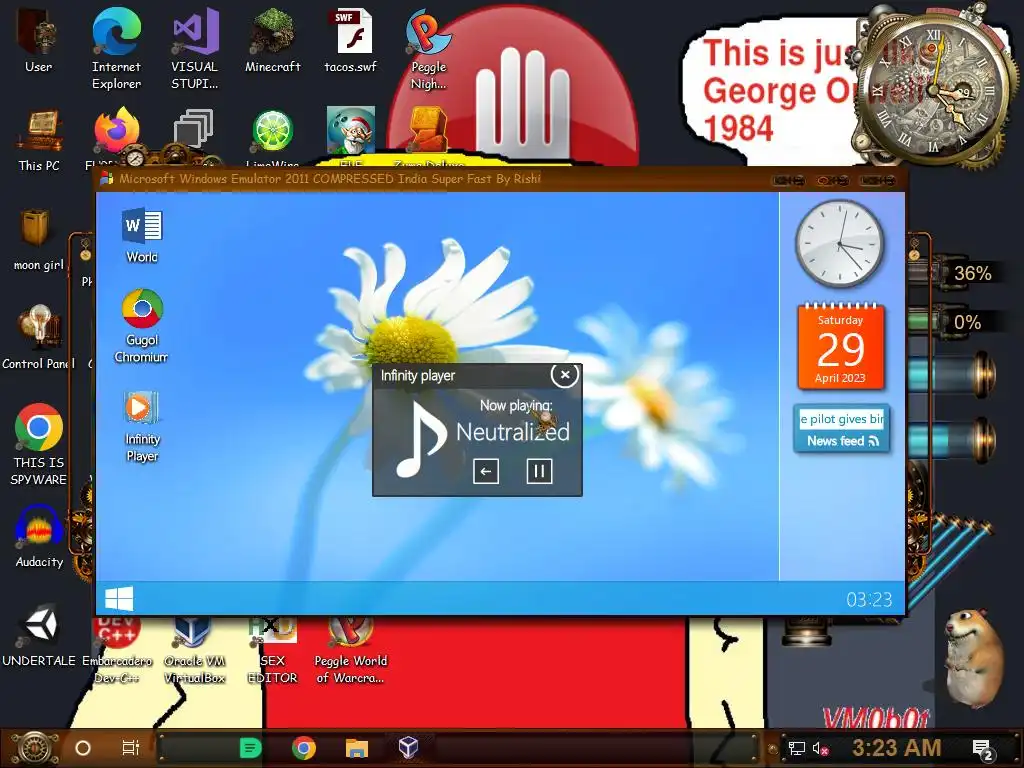This screenshot has height=768, width=1024.
Task: Close the Infinity player popup
Action: [565, 375]
